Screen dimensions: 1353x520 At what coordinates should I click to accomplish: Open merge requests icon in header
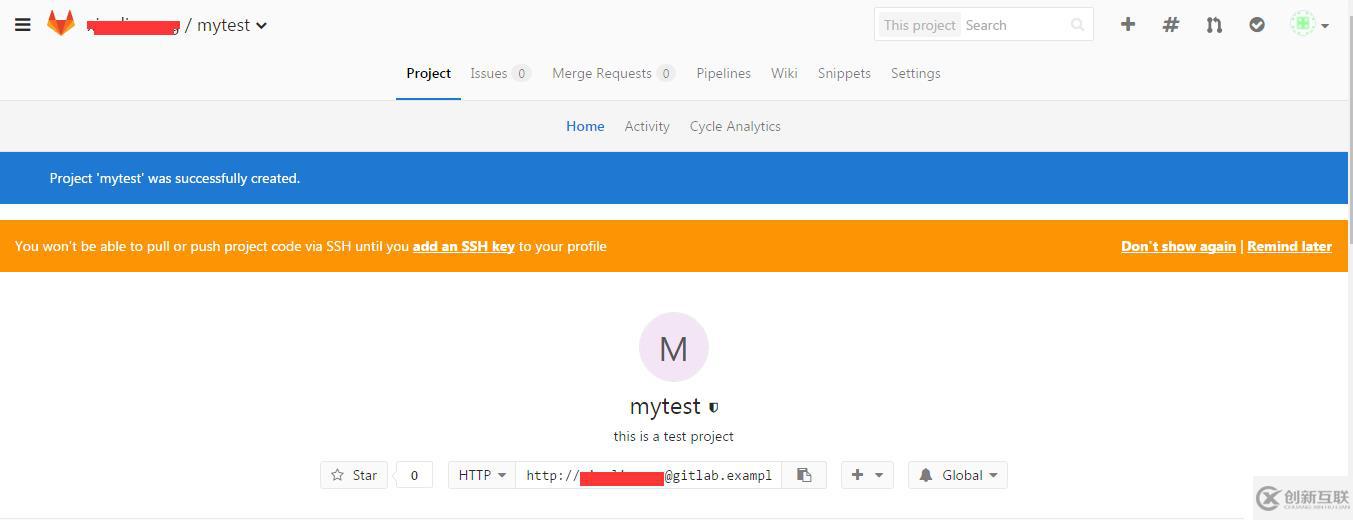(x=1214, y=25)
